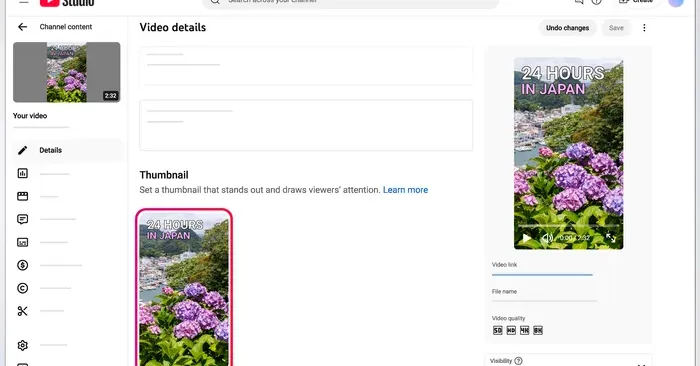Open the Clips scissors icon in sidebar
Image resolution: width=700 pixels, height=366 pixels.
22,311
